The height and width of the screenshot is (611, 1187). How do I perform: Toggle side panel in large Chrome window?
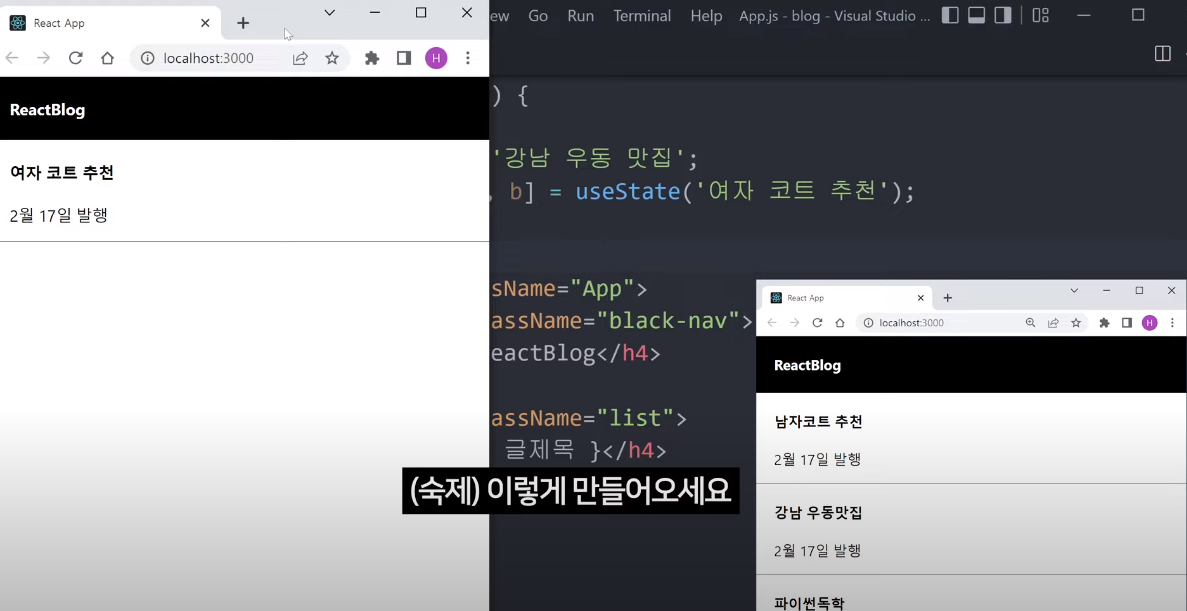tap(403, 58)
